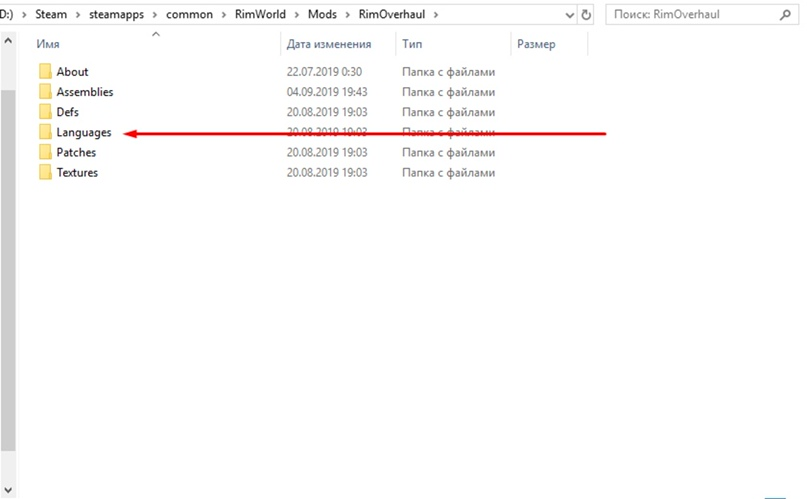The image size is (807, 499).
Task: Click RimOverhaul in the breadcrumb path
Action: pos(392,14)
